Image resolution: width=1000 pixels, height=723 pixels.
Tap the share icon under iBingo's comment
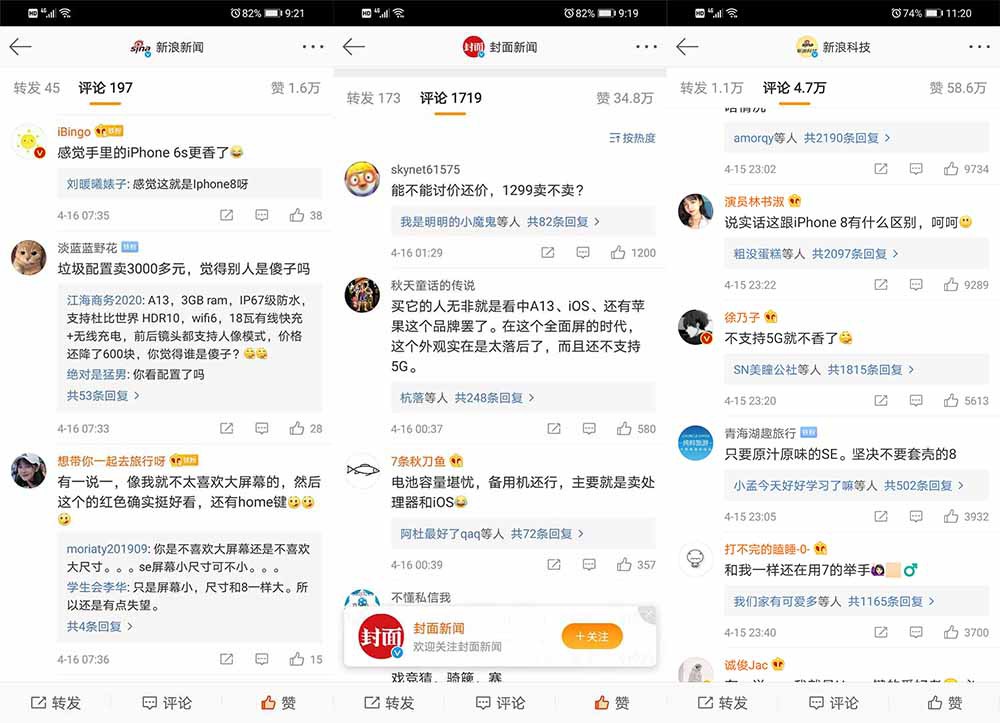tap(225, 215)
